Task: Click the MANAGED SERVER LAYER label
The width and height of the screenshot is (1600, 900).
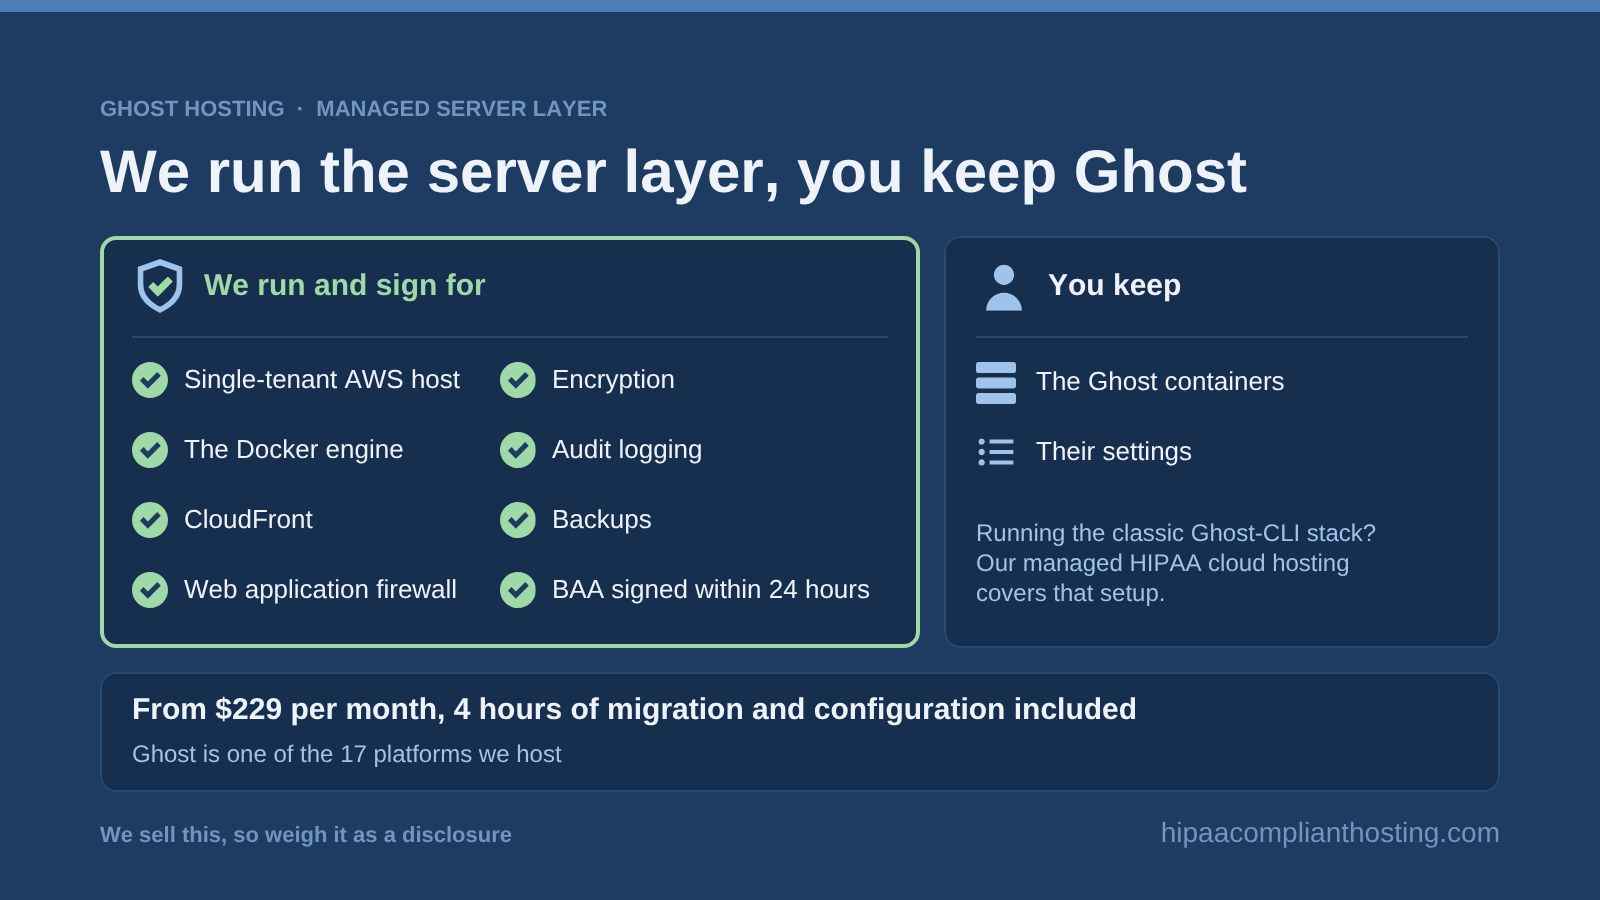Action: coord(462,109)
